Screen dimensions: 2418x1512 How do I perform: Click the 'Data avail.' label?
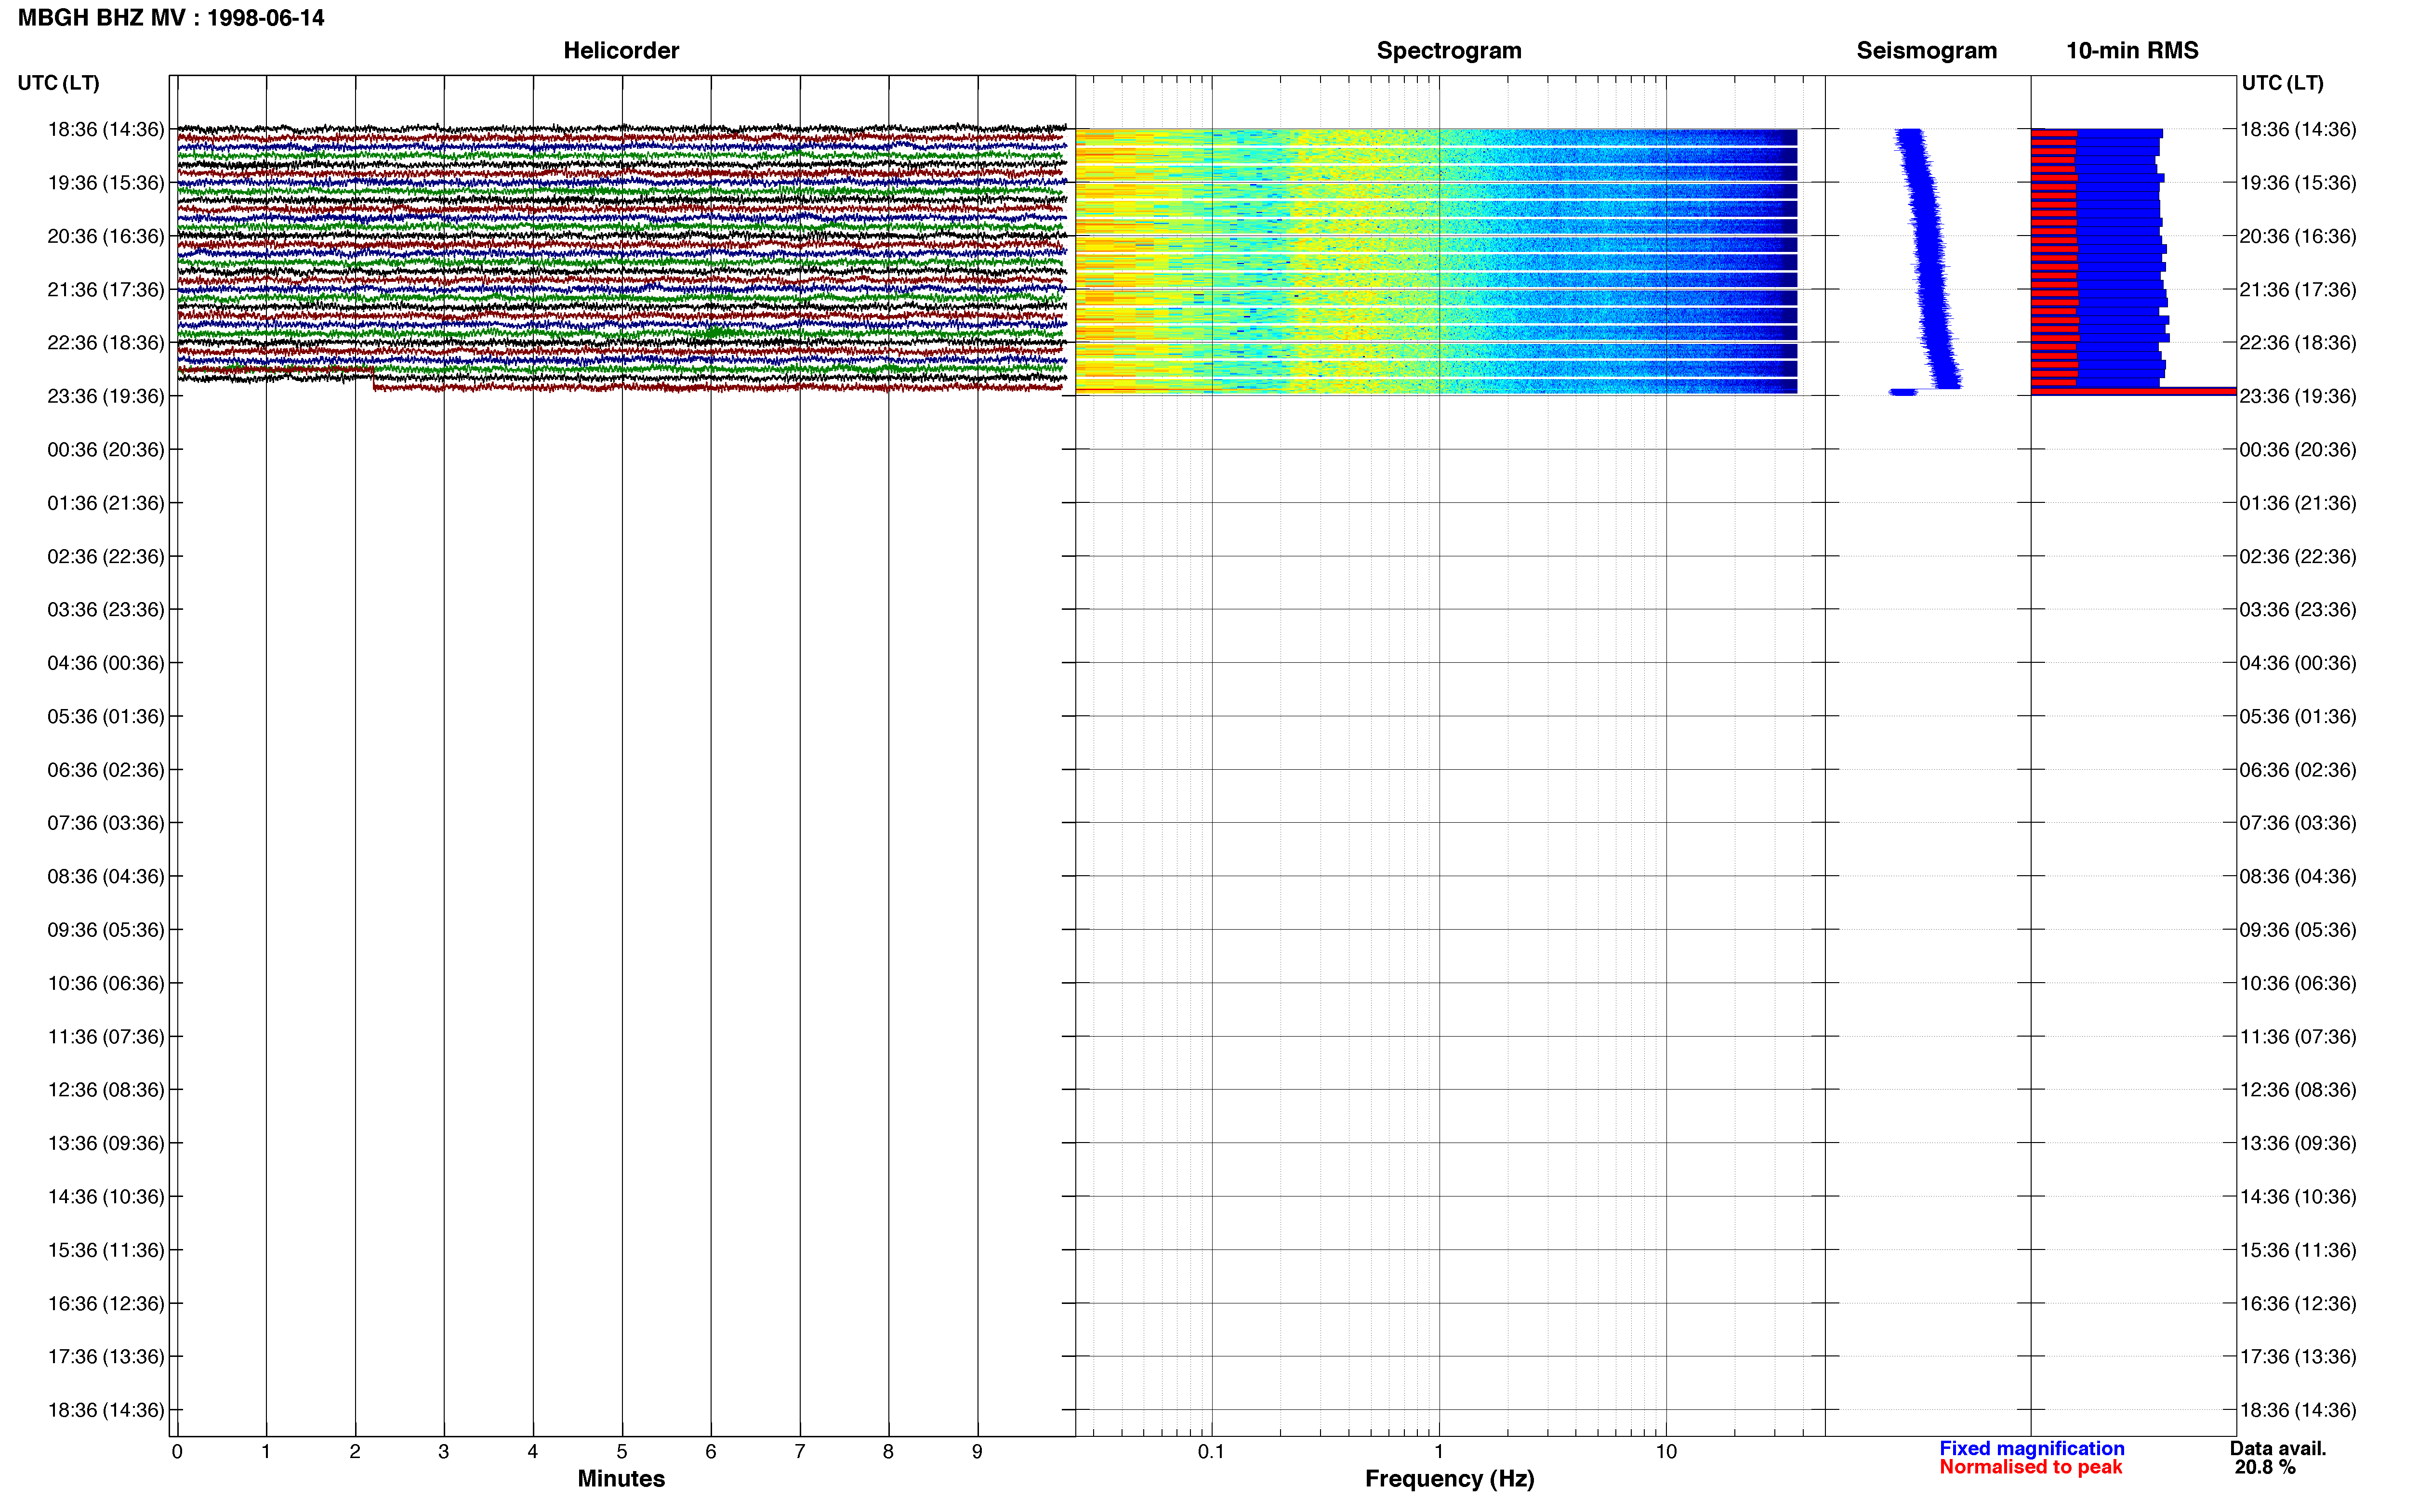click(2277, 1448)
